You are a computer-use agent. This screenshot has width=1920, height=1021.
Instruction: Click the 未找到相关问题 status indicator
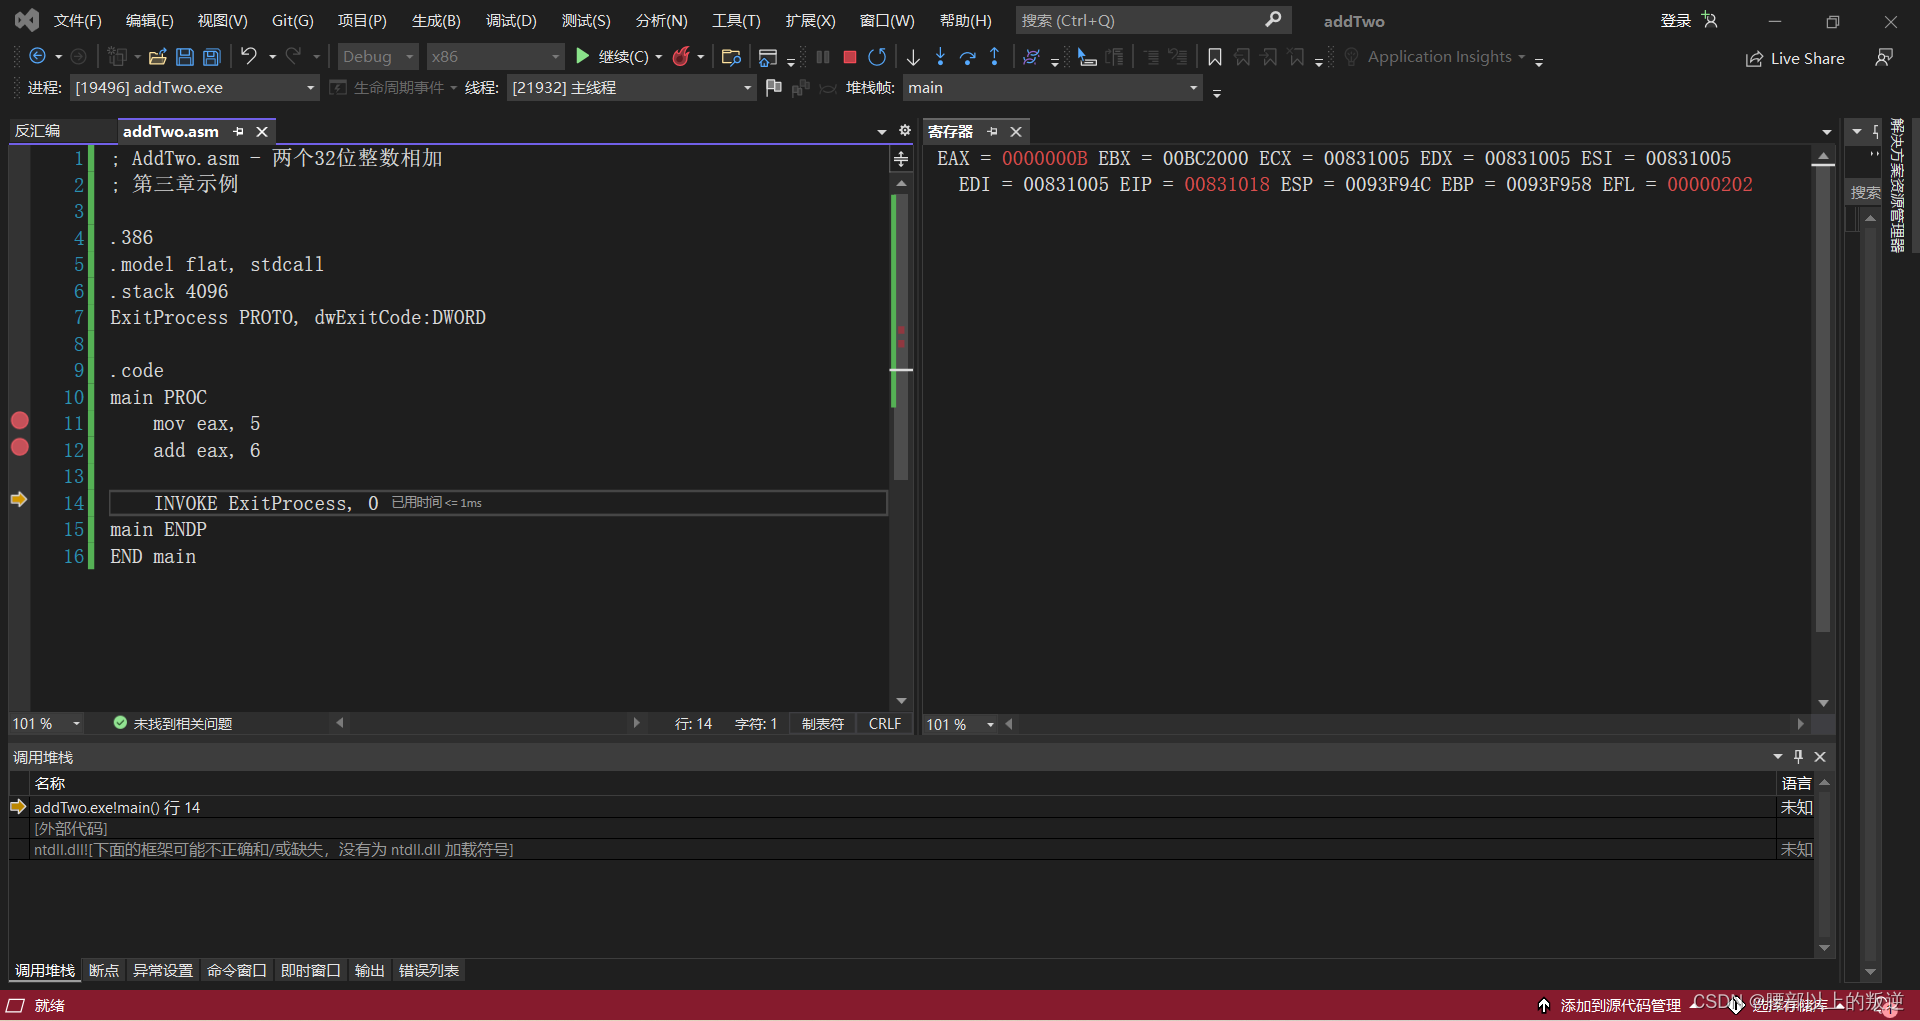click(173, 723)
